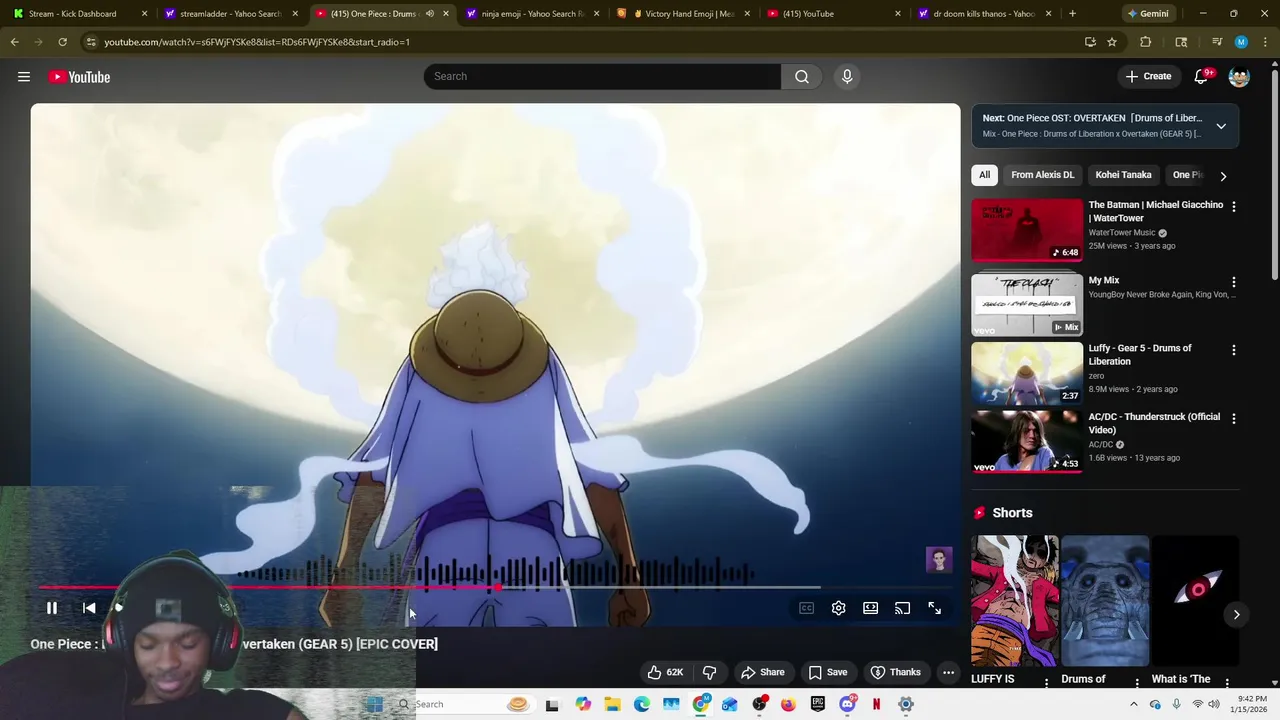Screen dimensions: 1280x720
Task: Open More actions three-dot button
Action: [949, 672]
